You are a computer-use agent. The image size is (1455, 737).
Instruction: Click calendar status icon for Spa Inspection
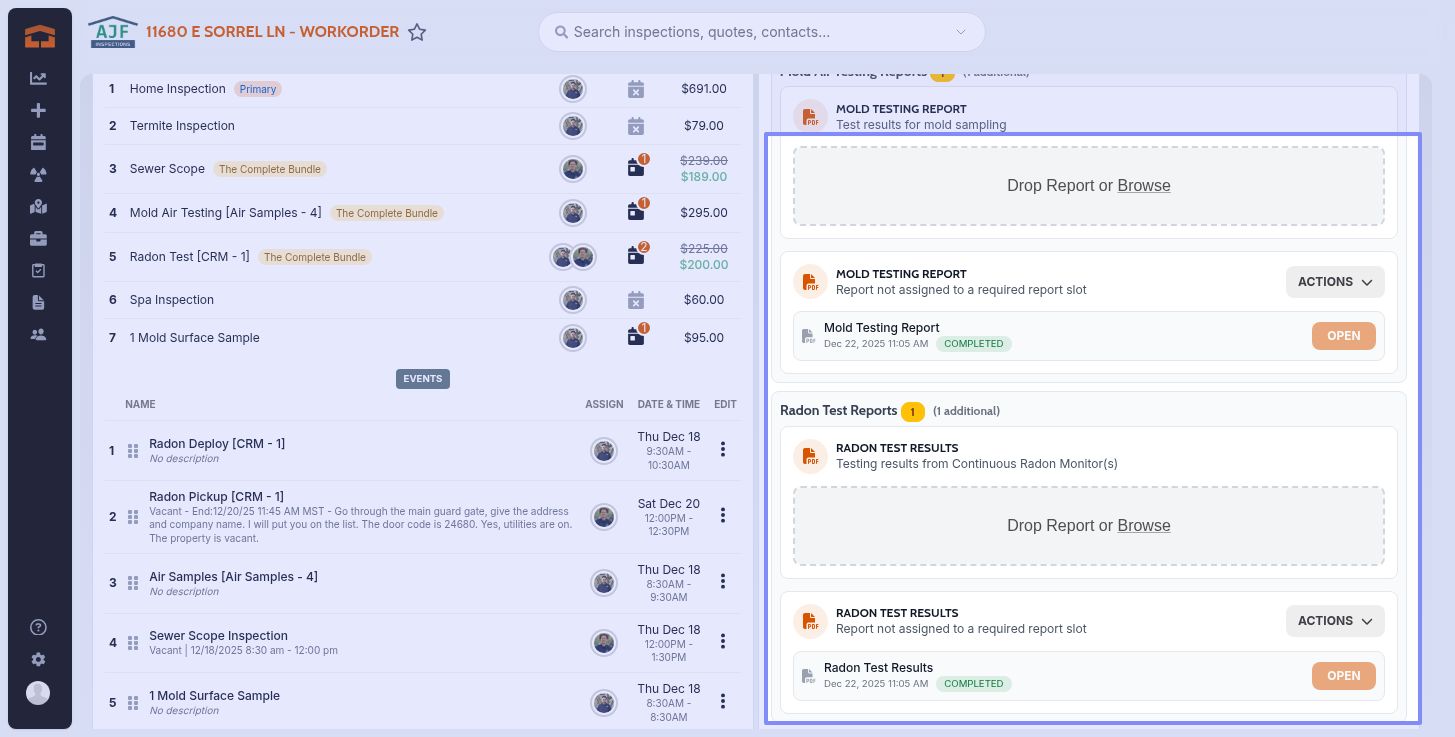[635, 300]
